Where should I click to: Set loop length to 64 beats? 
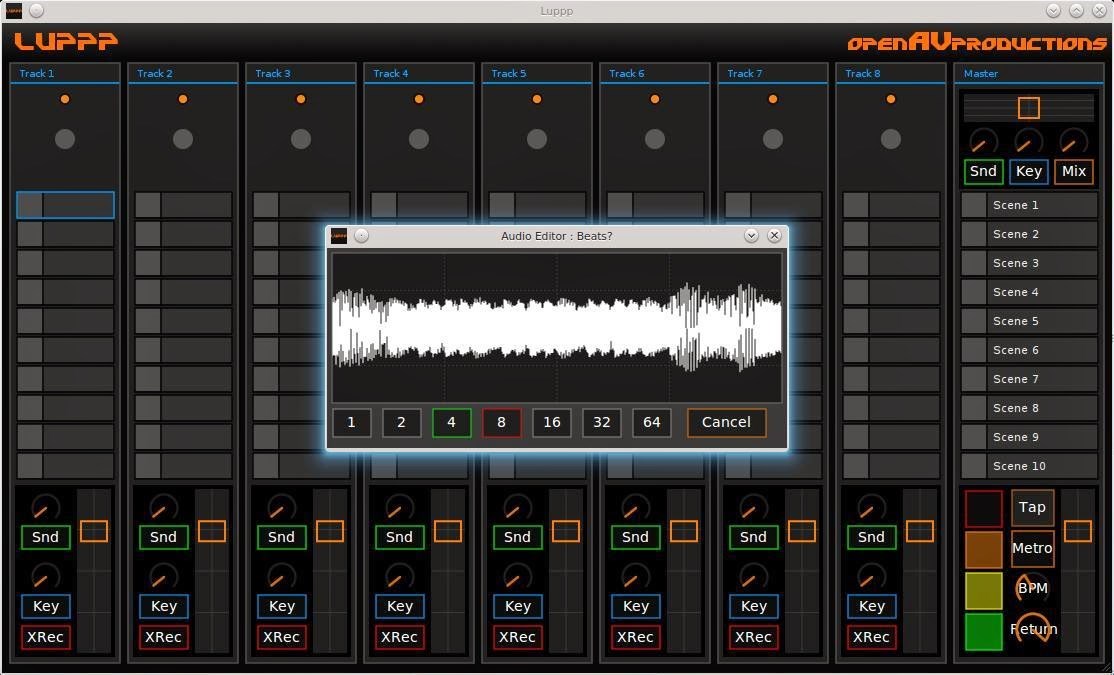(651, 422)
